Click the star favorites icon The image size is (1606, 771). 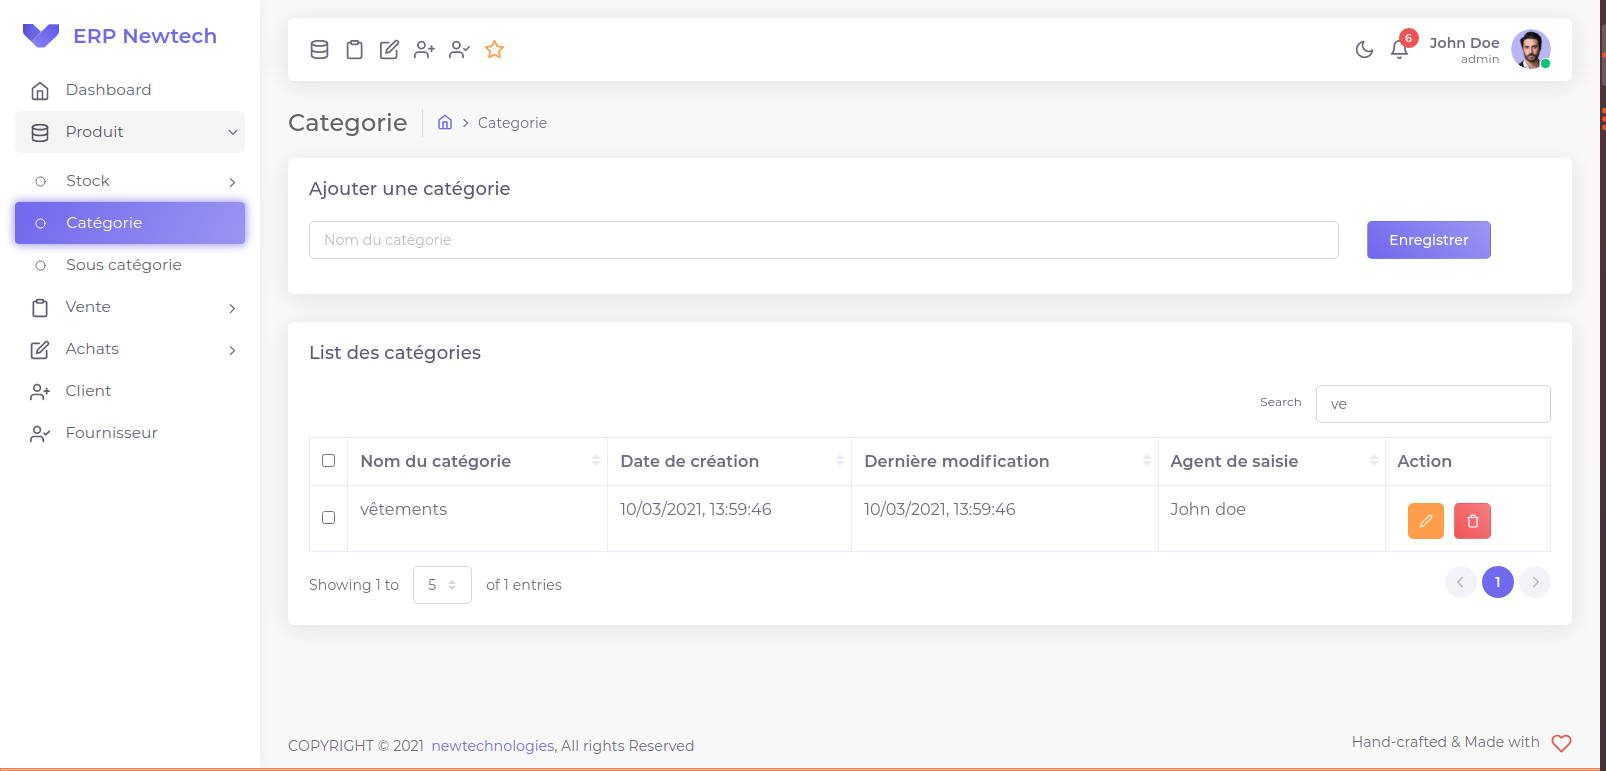tap(494, 50)
